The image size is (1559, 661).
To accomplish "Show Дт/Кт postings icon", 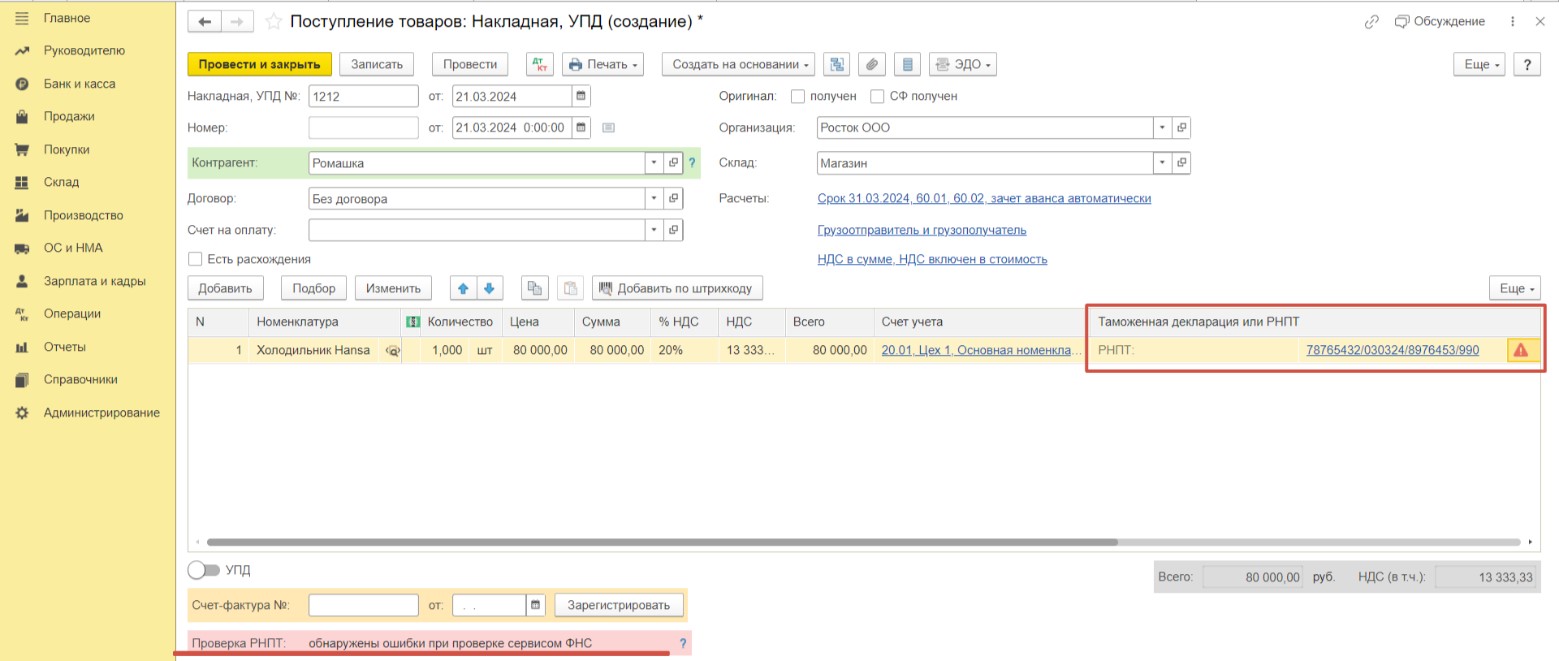I will (x=540, y=64).
